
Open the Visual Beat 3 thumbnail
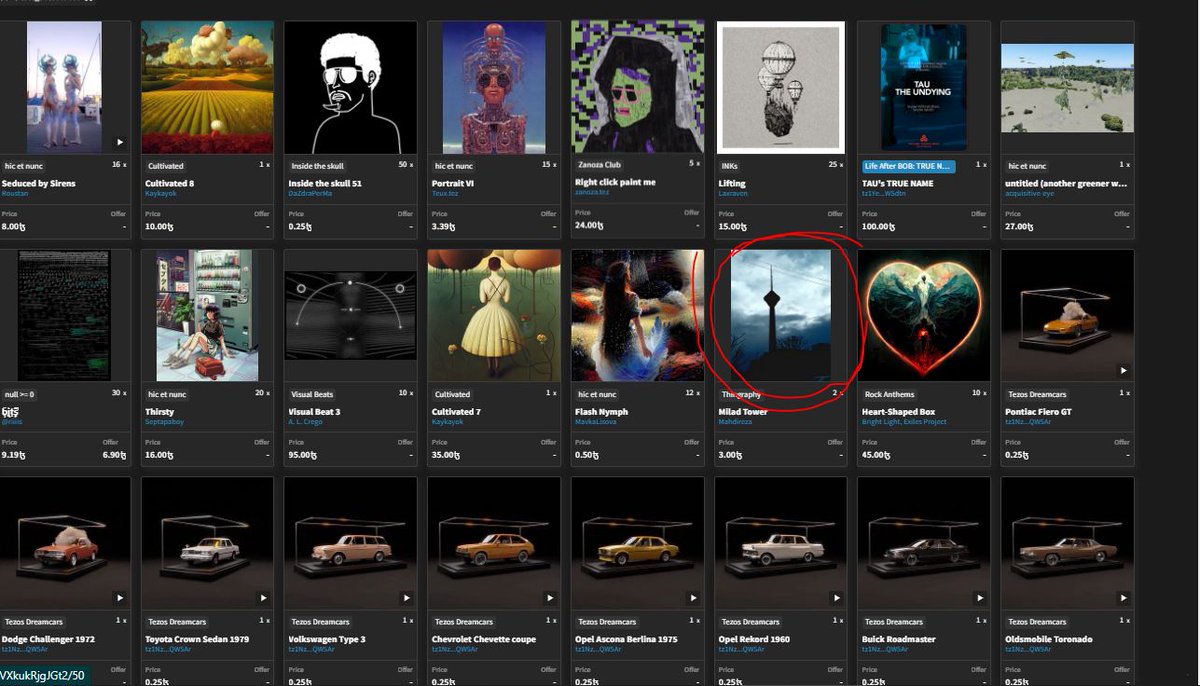[x=350, y=315]
